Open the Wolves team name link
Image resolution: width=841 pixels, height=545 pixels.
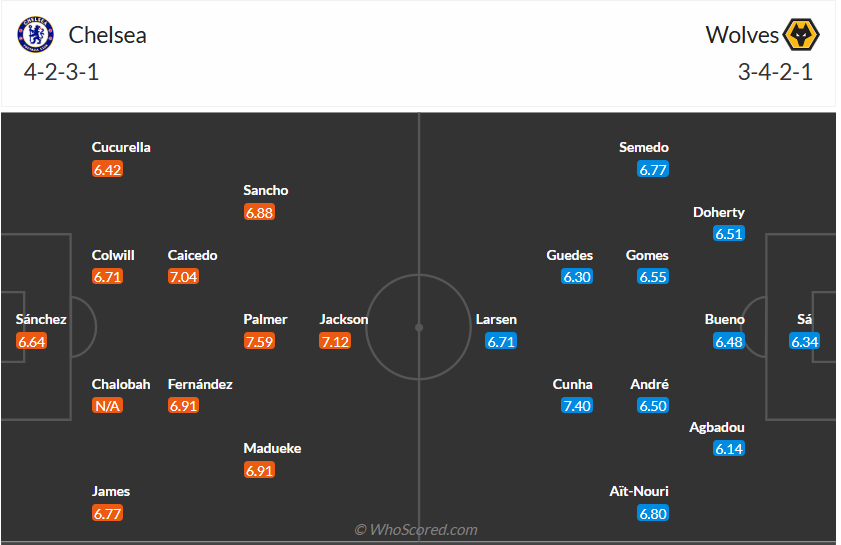click(x=741, y=35)
